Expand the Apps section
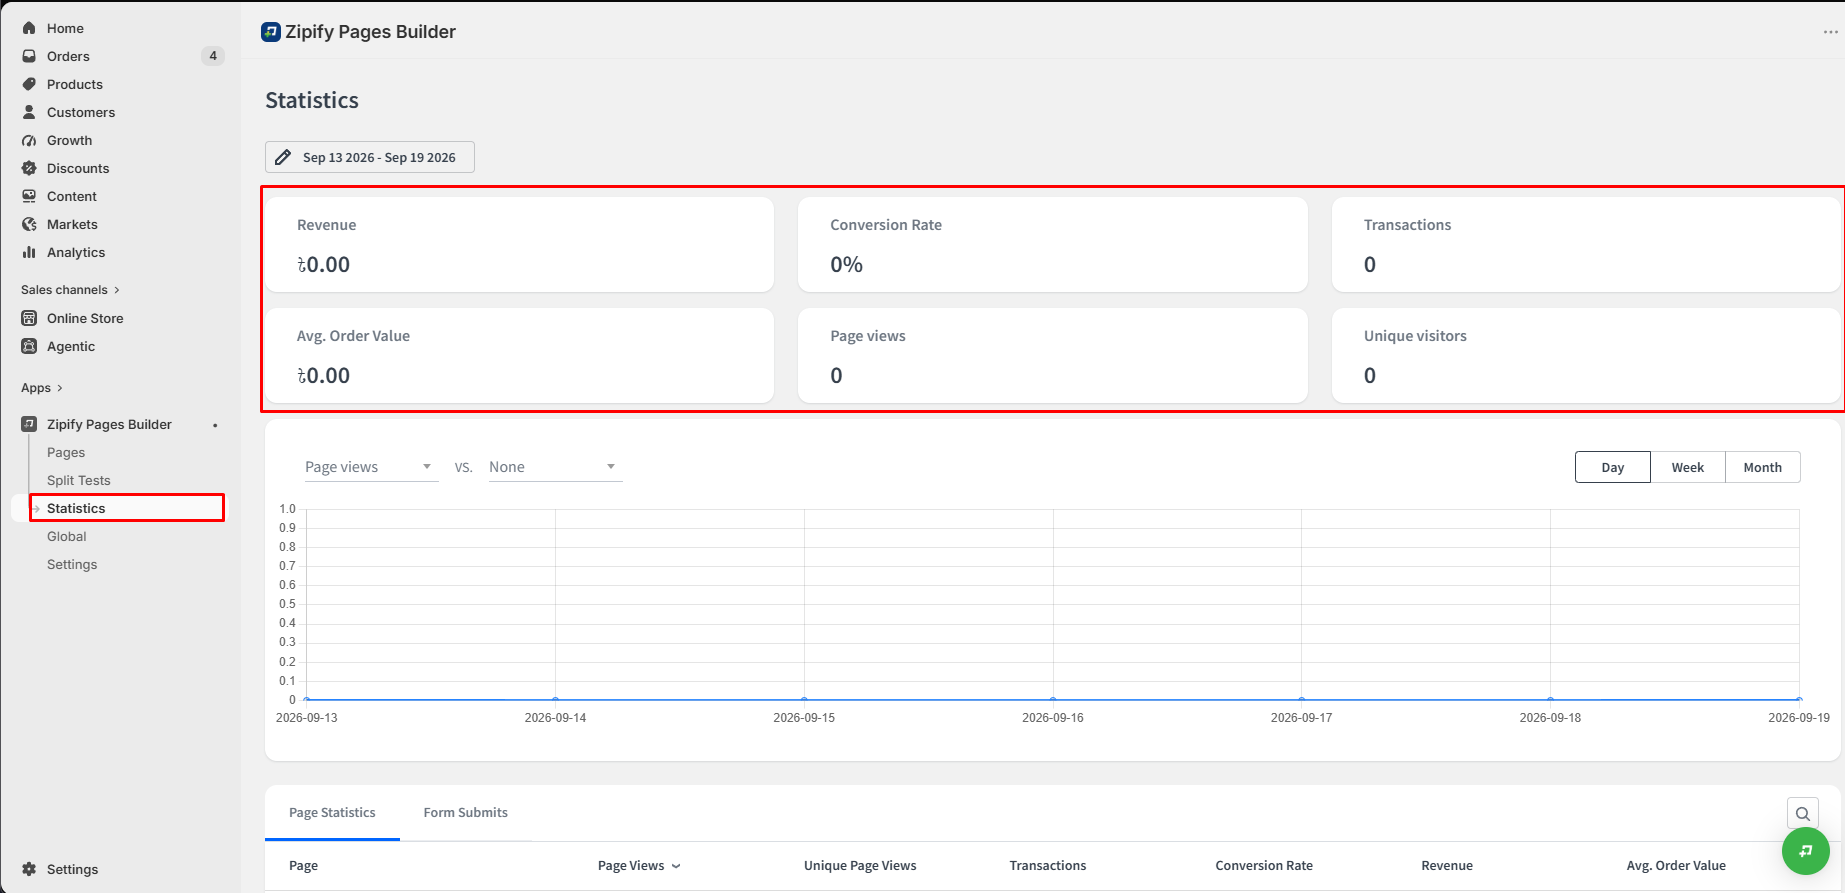This screenshot has width=1845, height=893. pos(42,388)
